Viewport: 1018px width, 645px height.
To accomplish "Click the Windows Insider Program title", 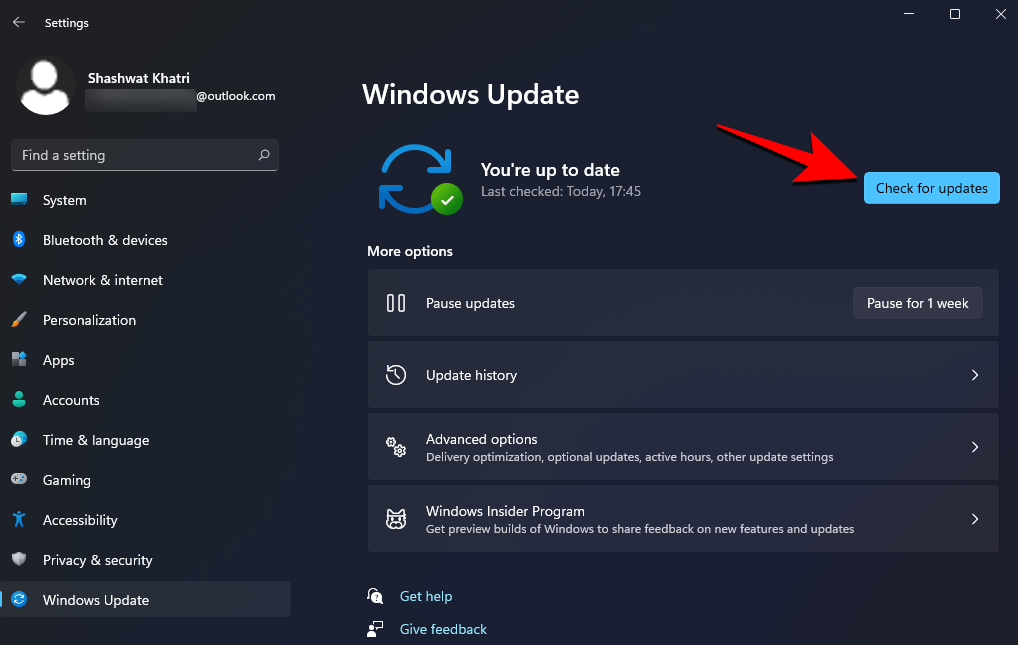I will pos(505,511).
